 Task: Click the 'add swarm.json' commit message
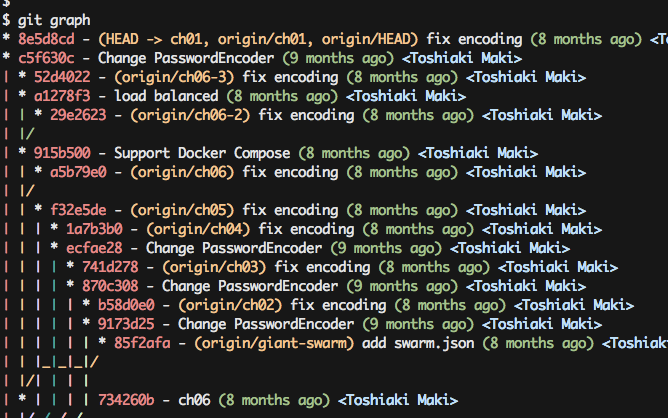(418, 343)
